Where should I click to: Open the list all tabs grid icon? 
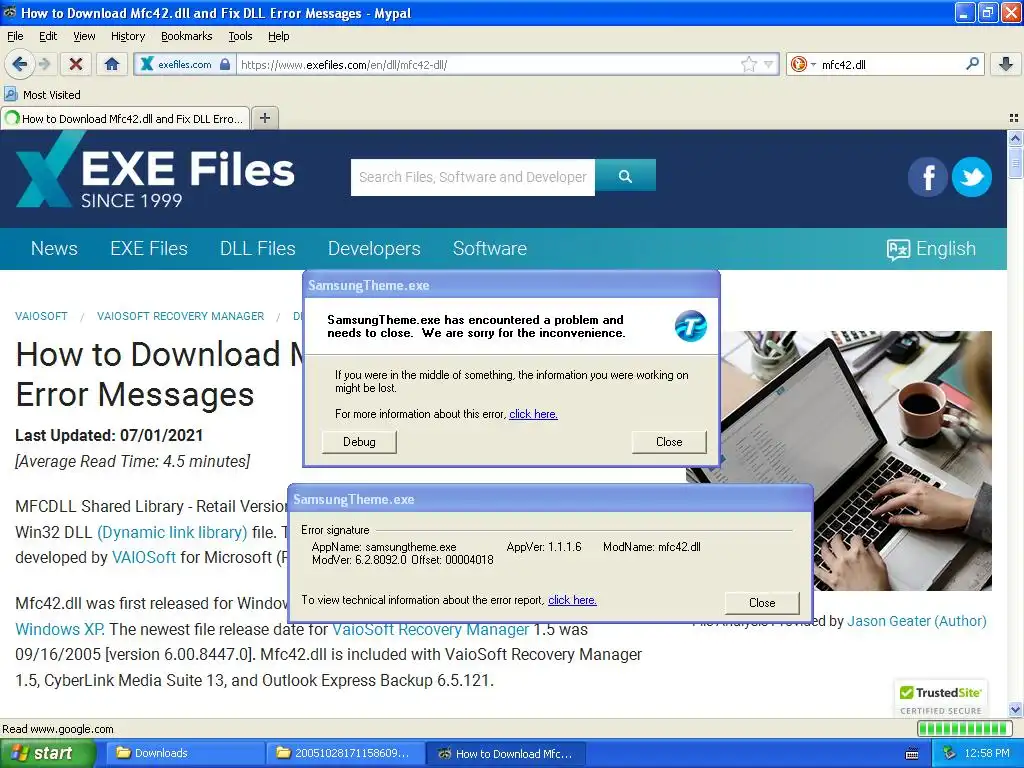(1014, 118)
